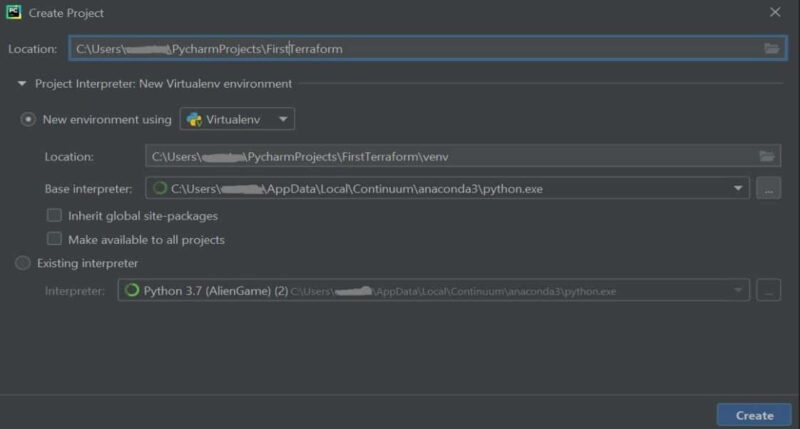Click the PyCharm logo in title bar
This screenshot has width=800, height=429.
point(13,12)
